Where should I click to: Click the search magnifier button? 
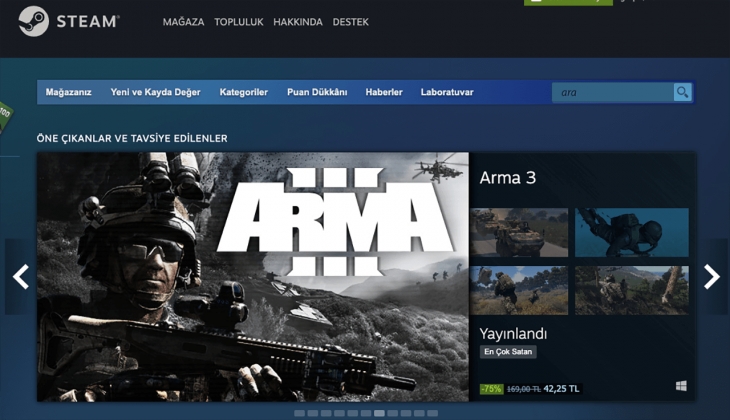[683, 92]
